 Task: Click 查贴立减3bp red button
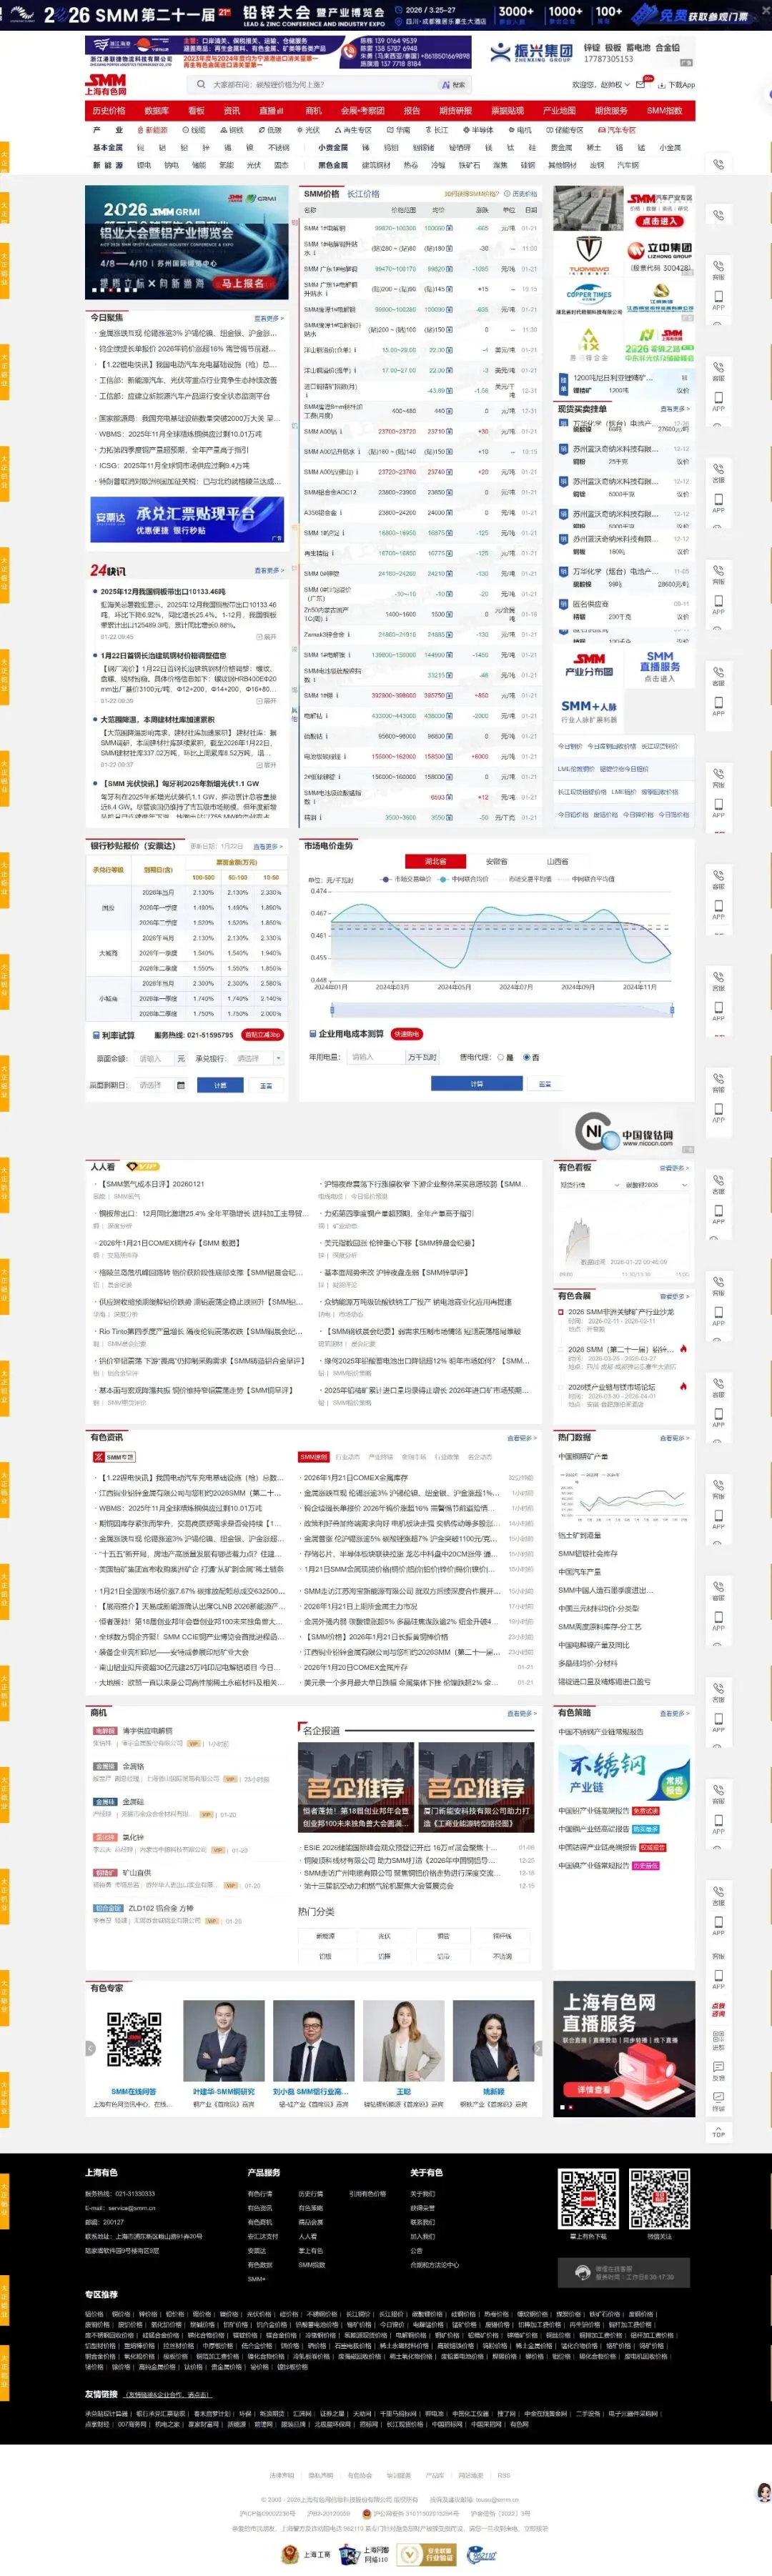262,1035
